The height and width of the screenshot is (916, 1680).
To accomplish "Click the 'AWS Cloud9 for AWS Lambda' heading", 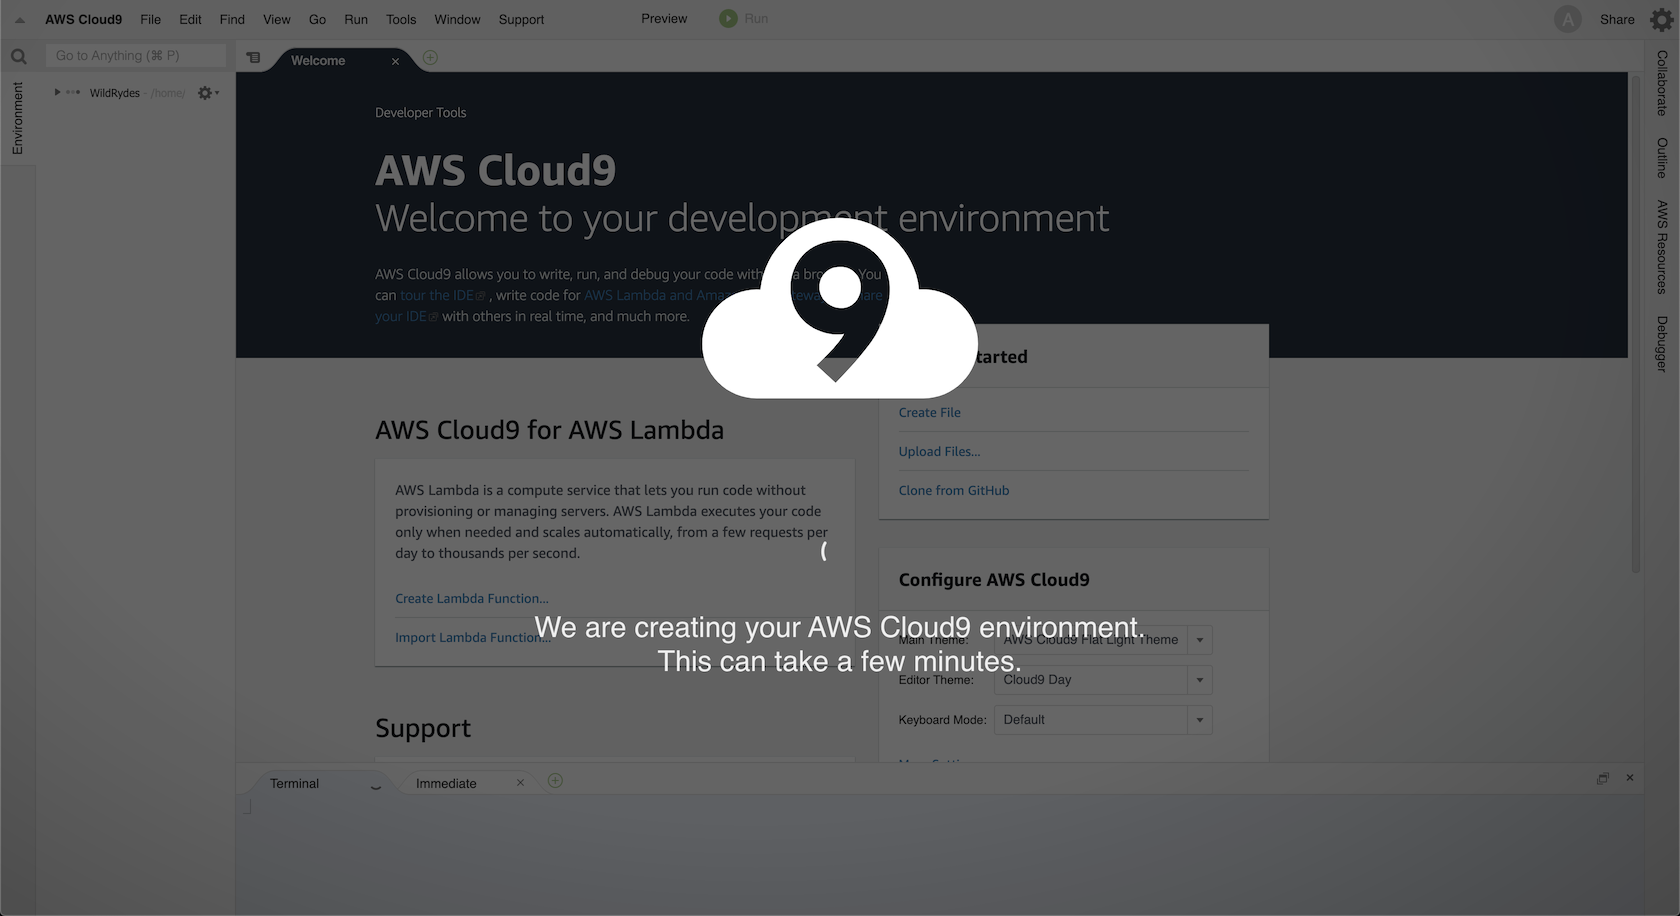I will point(549,430).
